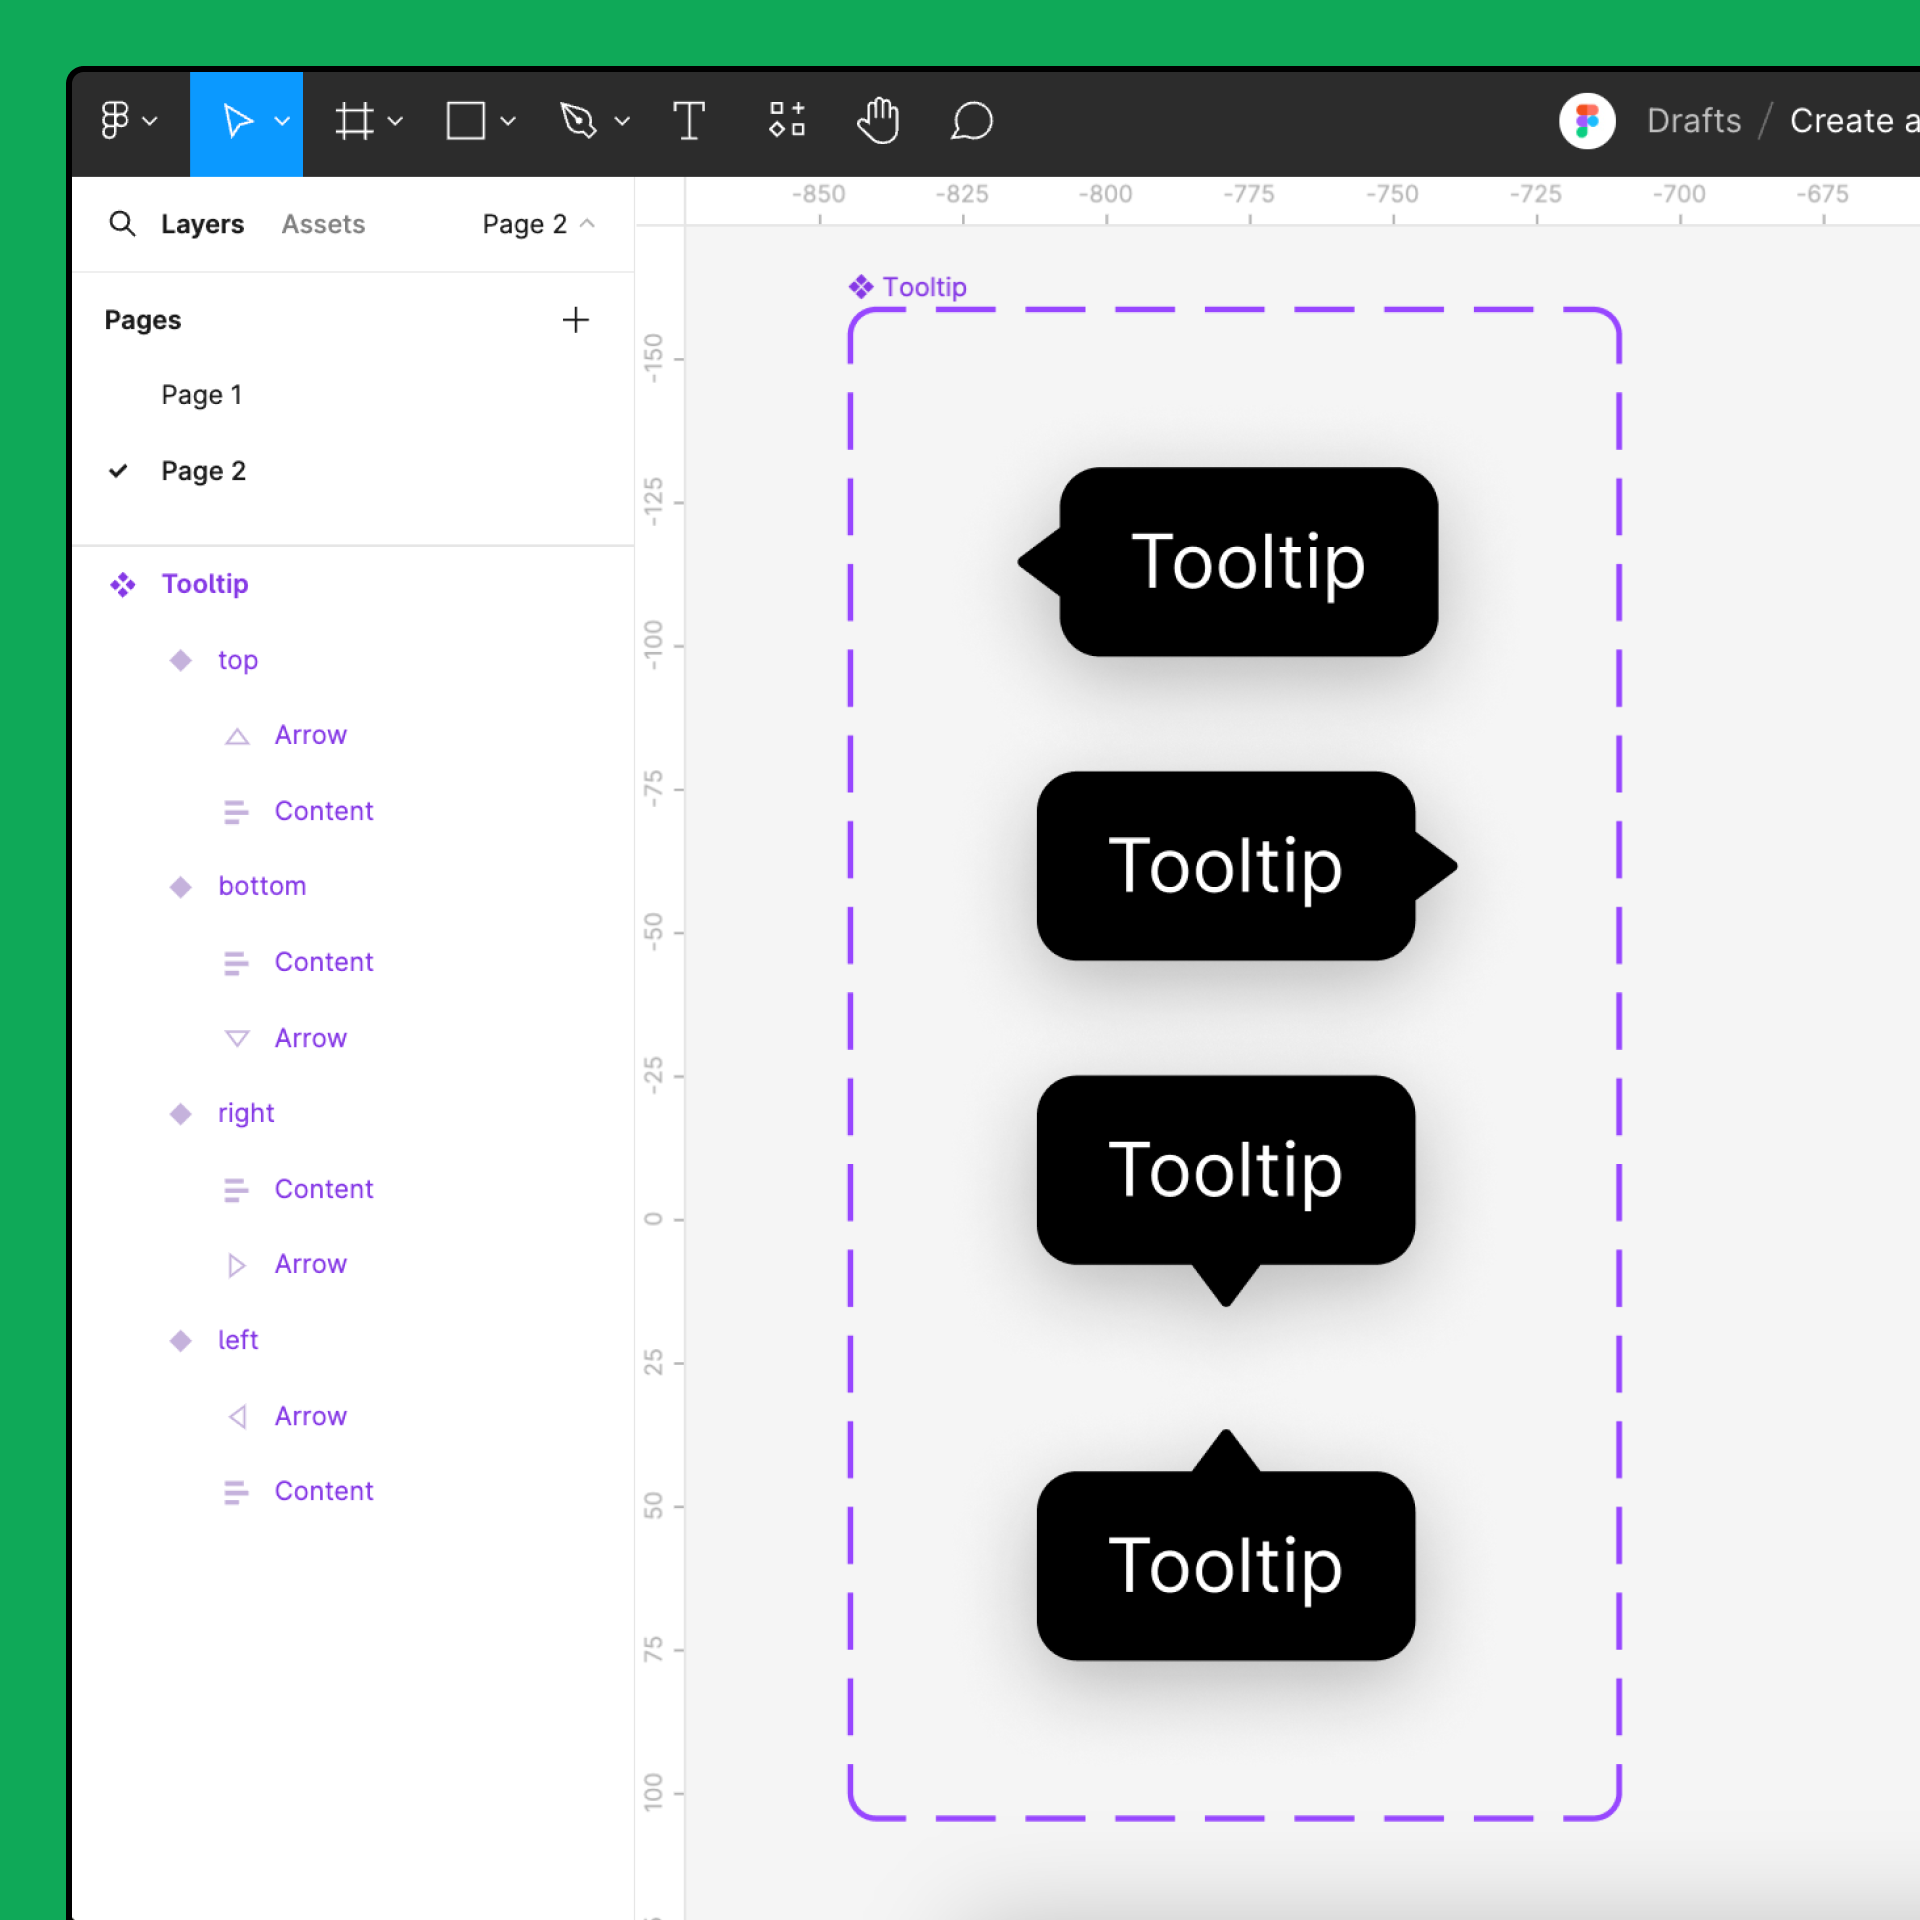
Task: Select the Pen tool
Action: coord(578,121)
